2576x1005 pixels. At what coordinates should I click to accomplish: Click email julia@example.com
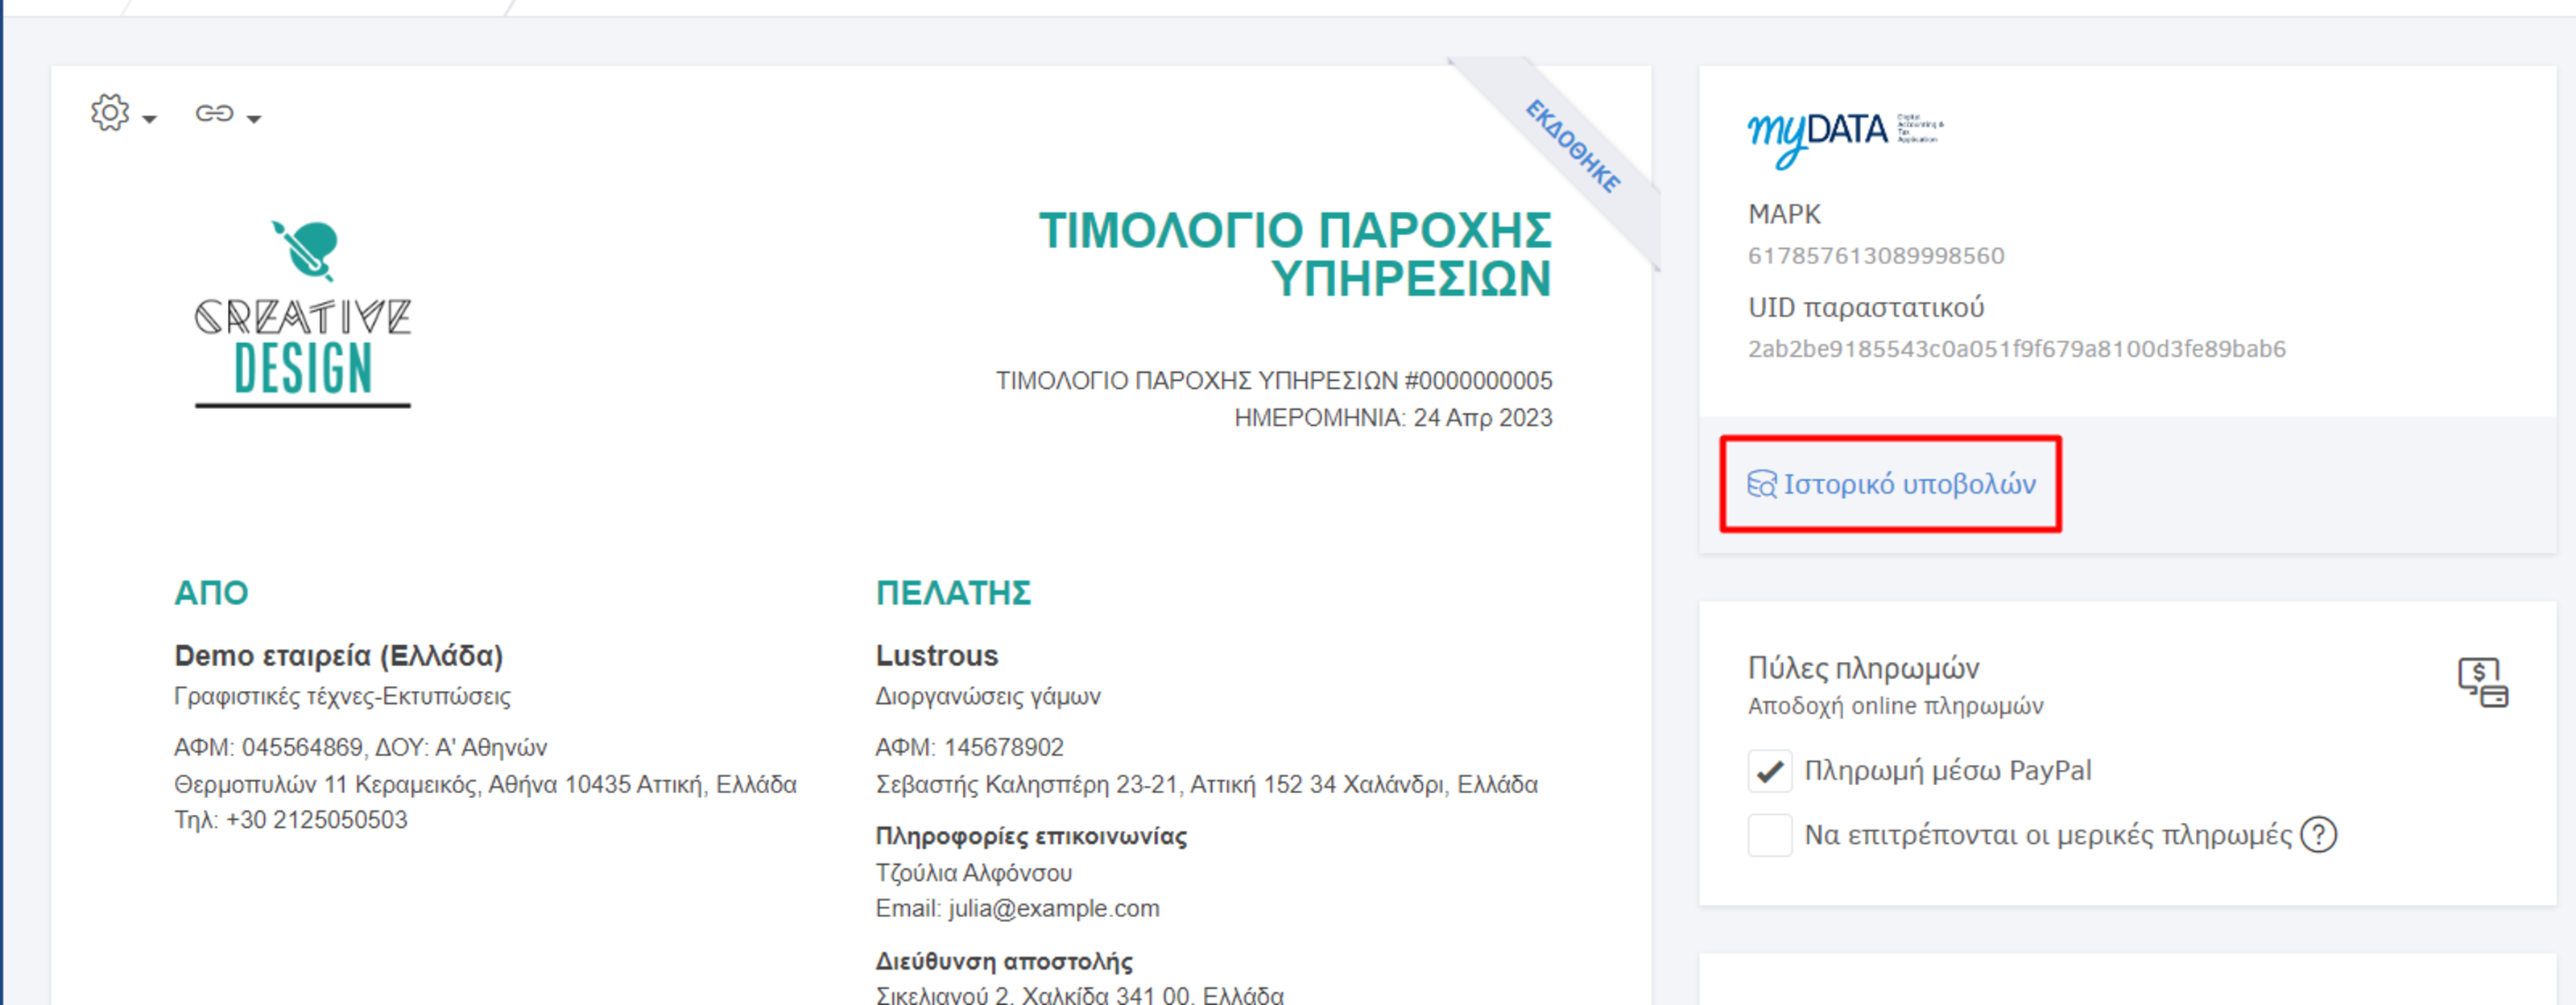tap(1054, 909)
